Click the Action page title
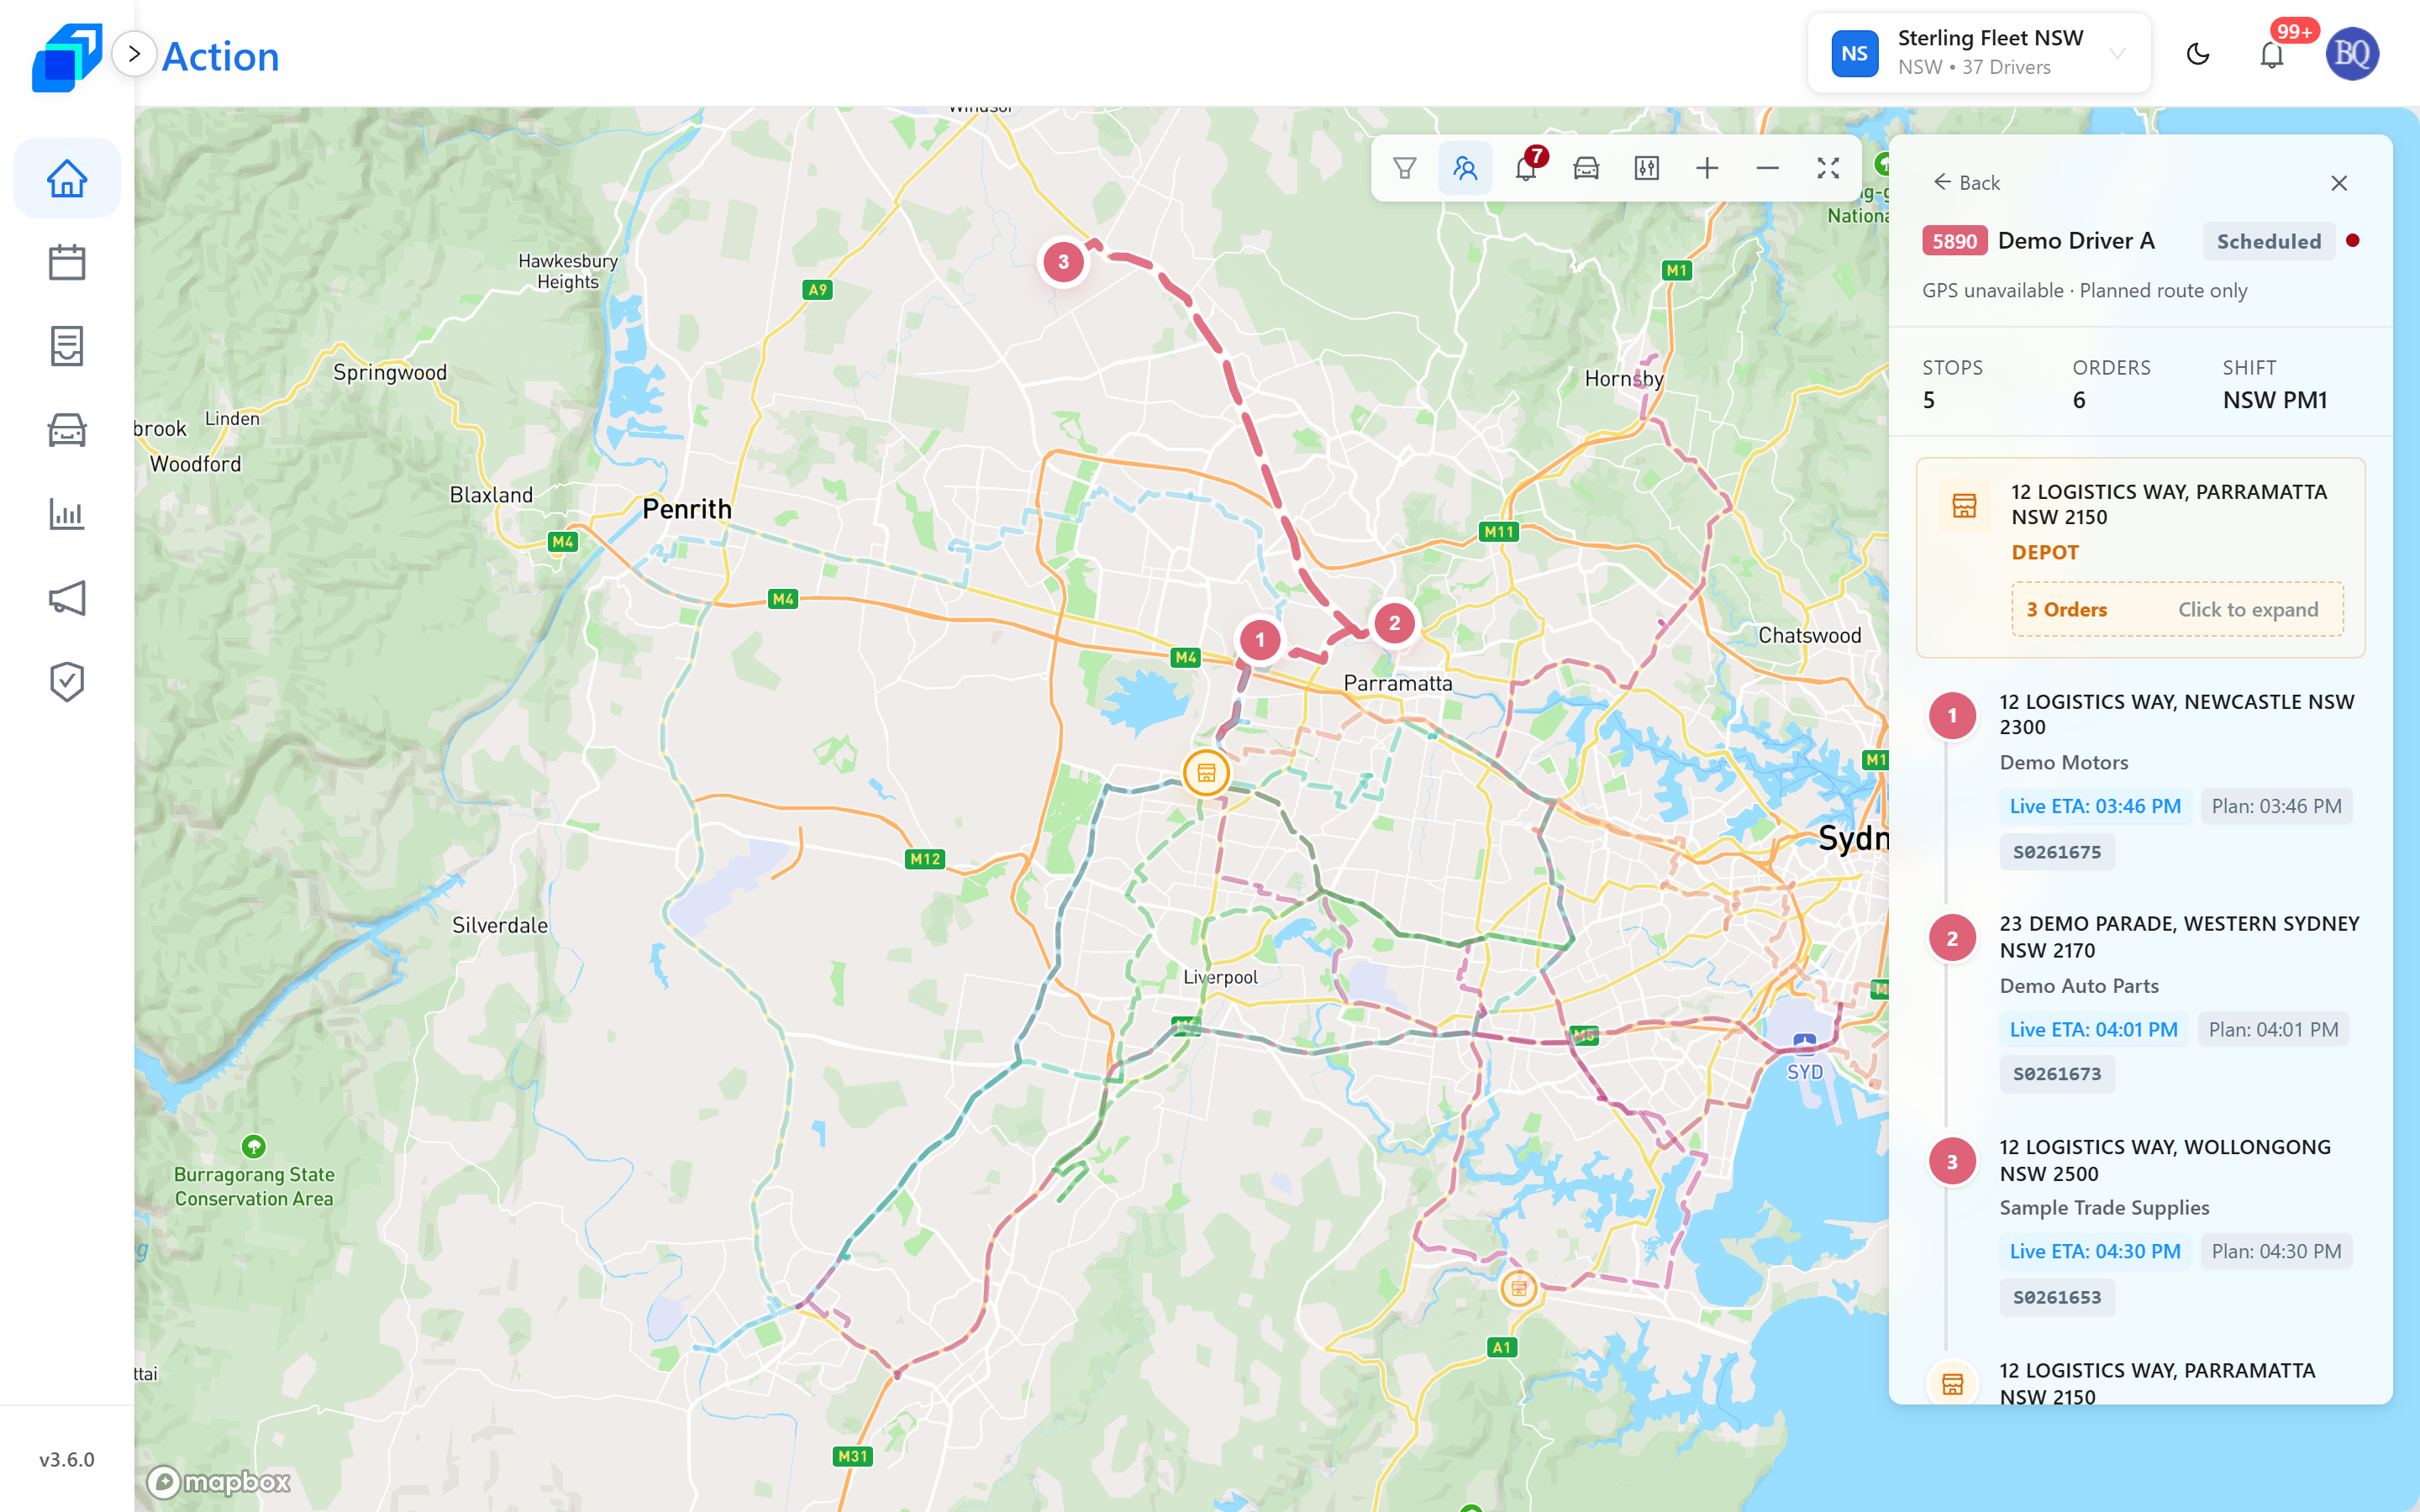The width and height of the screenshot is (2420, 1512). click(x=220, y=56)
